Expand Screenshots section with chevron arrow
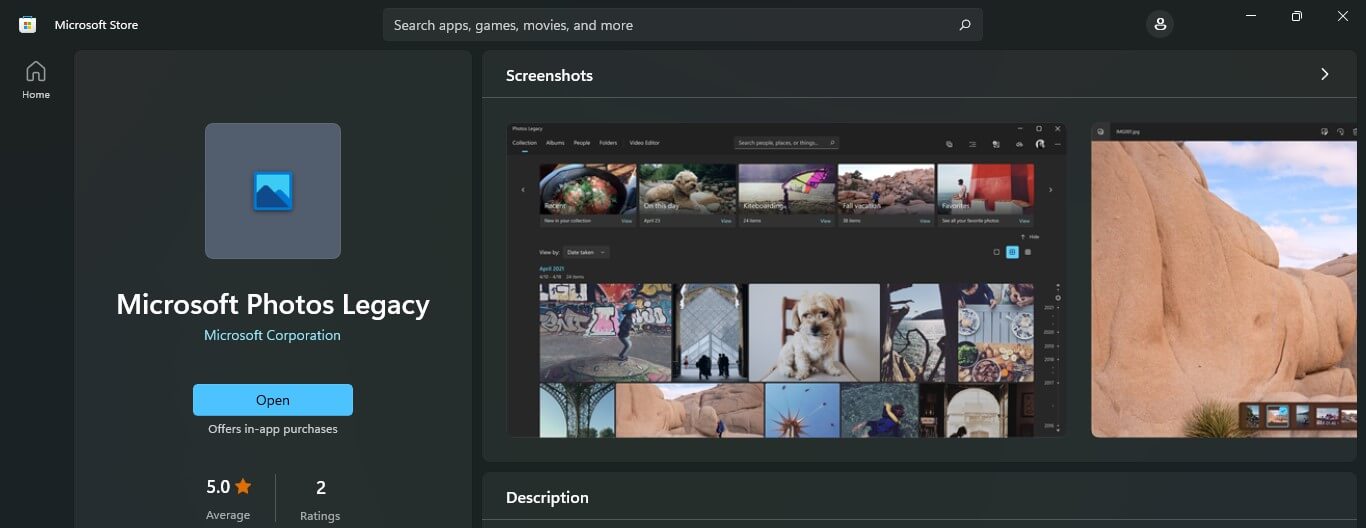Screen dimensions: 1366x528 [x=1325, y=74]
